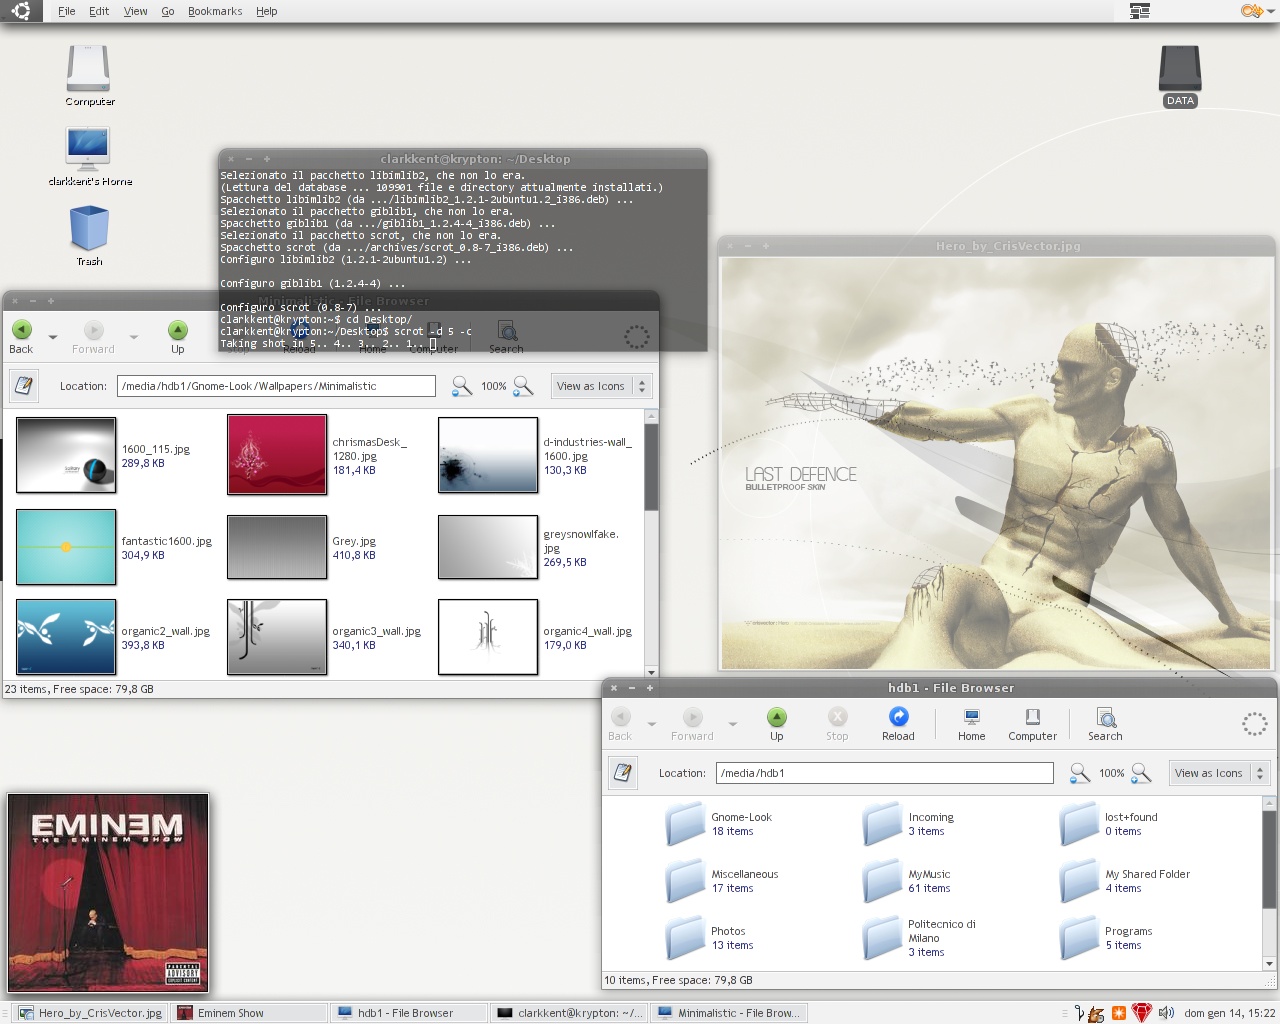This screenshot has height=1024, width=1280.
Task: Click Computer in hdb1 File Browser toolbar
Action: (x=1032, y=724)
